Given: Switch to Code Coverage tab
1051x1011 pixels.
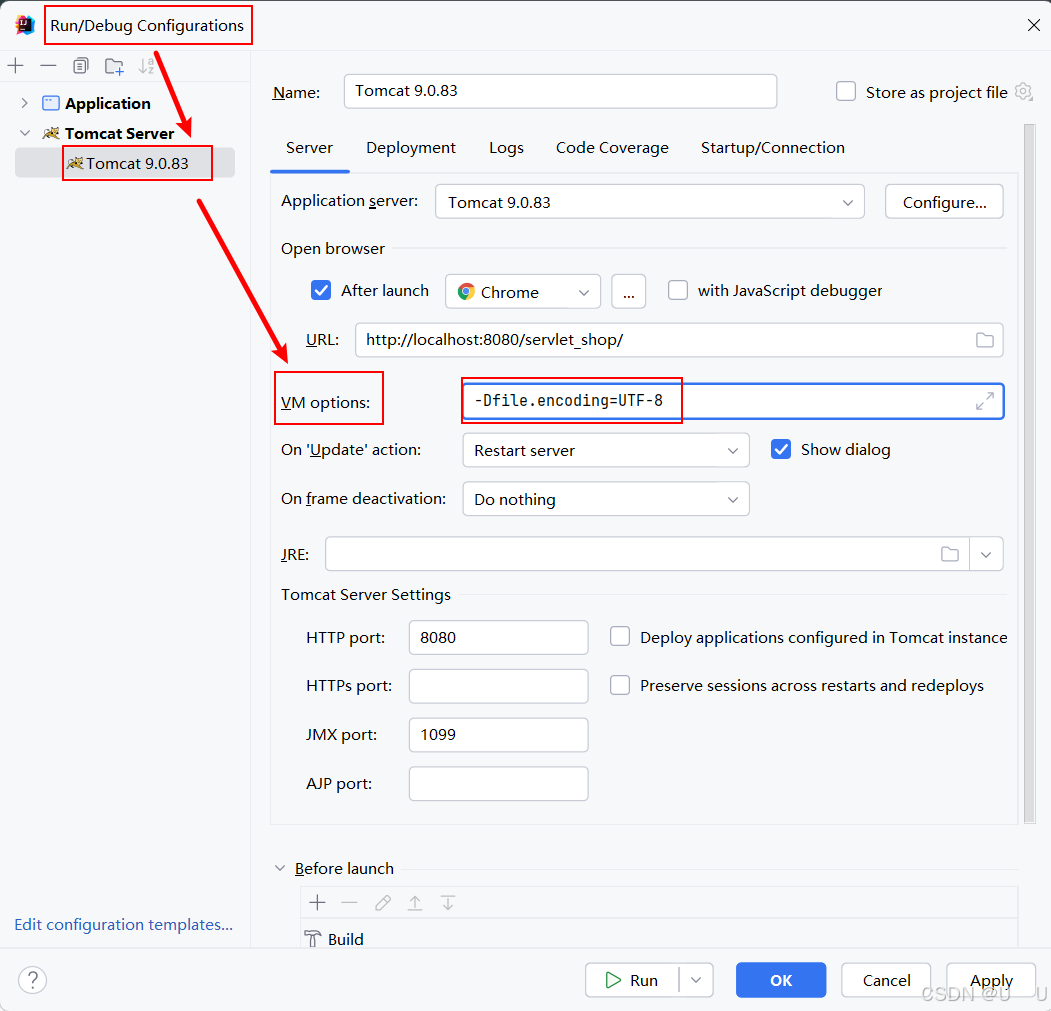Looking at the screenshot, I should (x=612, y=147).
